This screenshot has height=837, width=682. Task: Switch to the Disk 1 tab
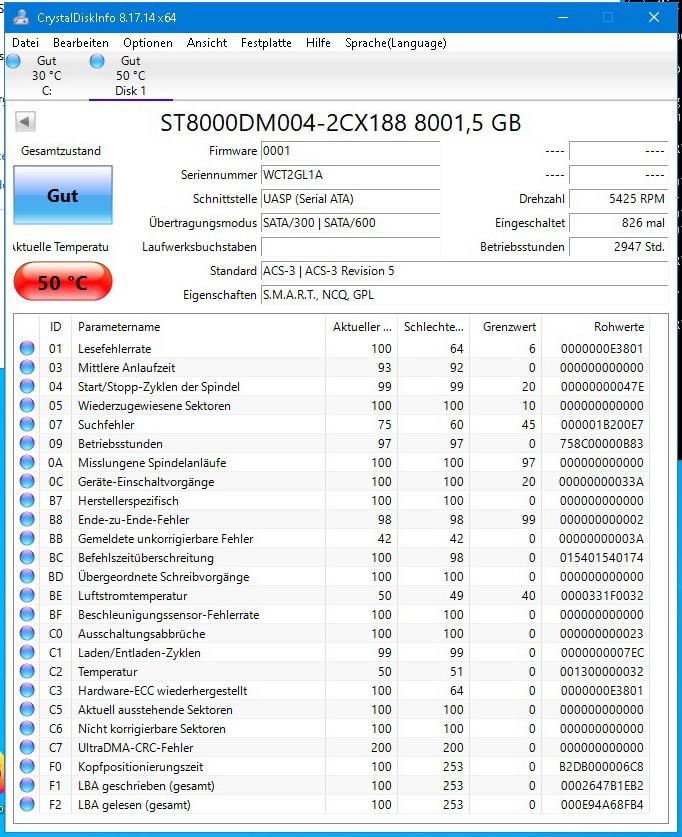pos(131,76)
